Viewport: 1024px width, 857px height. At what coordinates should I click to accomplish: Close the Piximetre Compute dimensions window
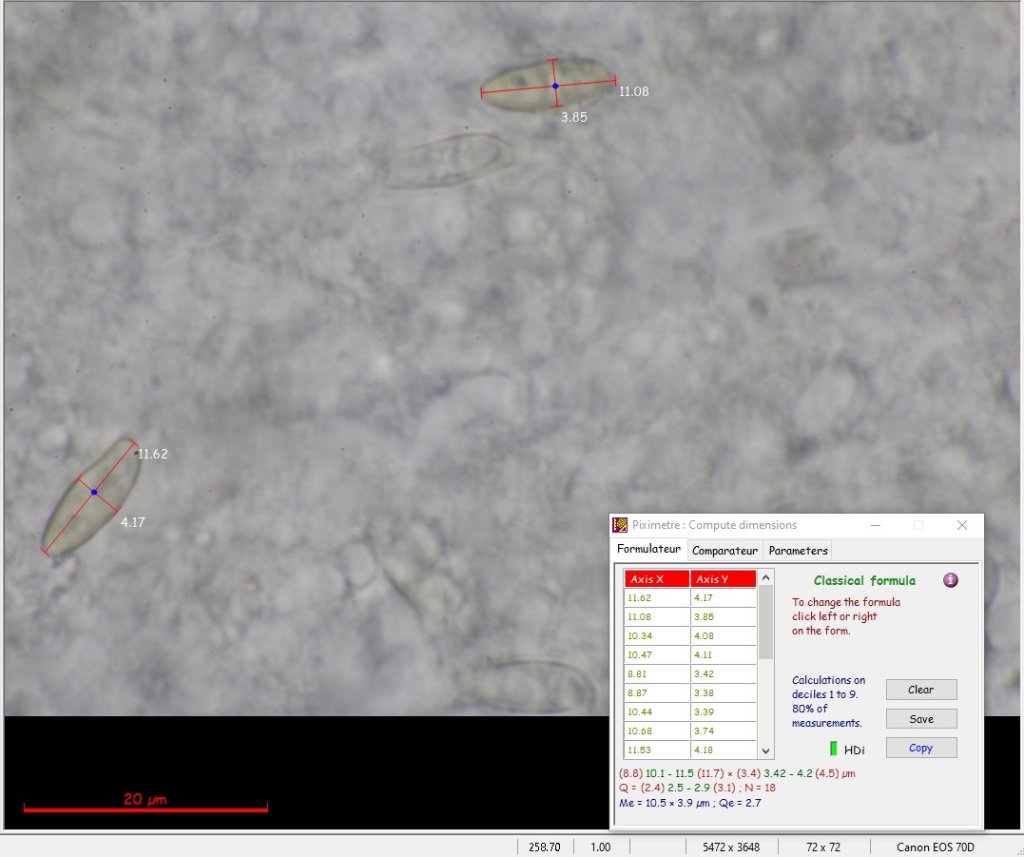[962, 525]
